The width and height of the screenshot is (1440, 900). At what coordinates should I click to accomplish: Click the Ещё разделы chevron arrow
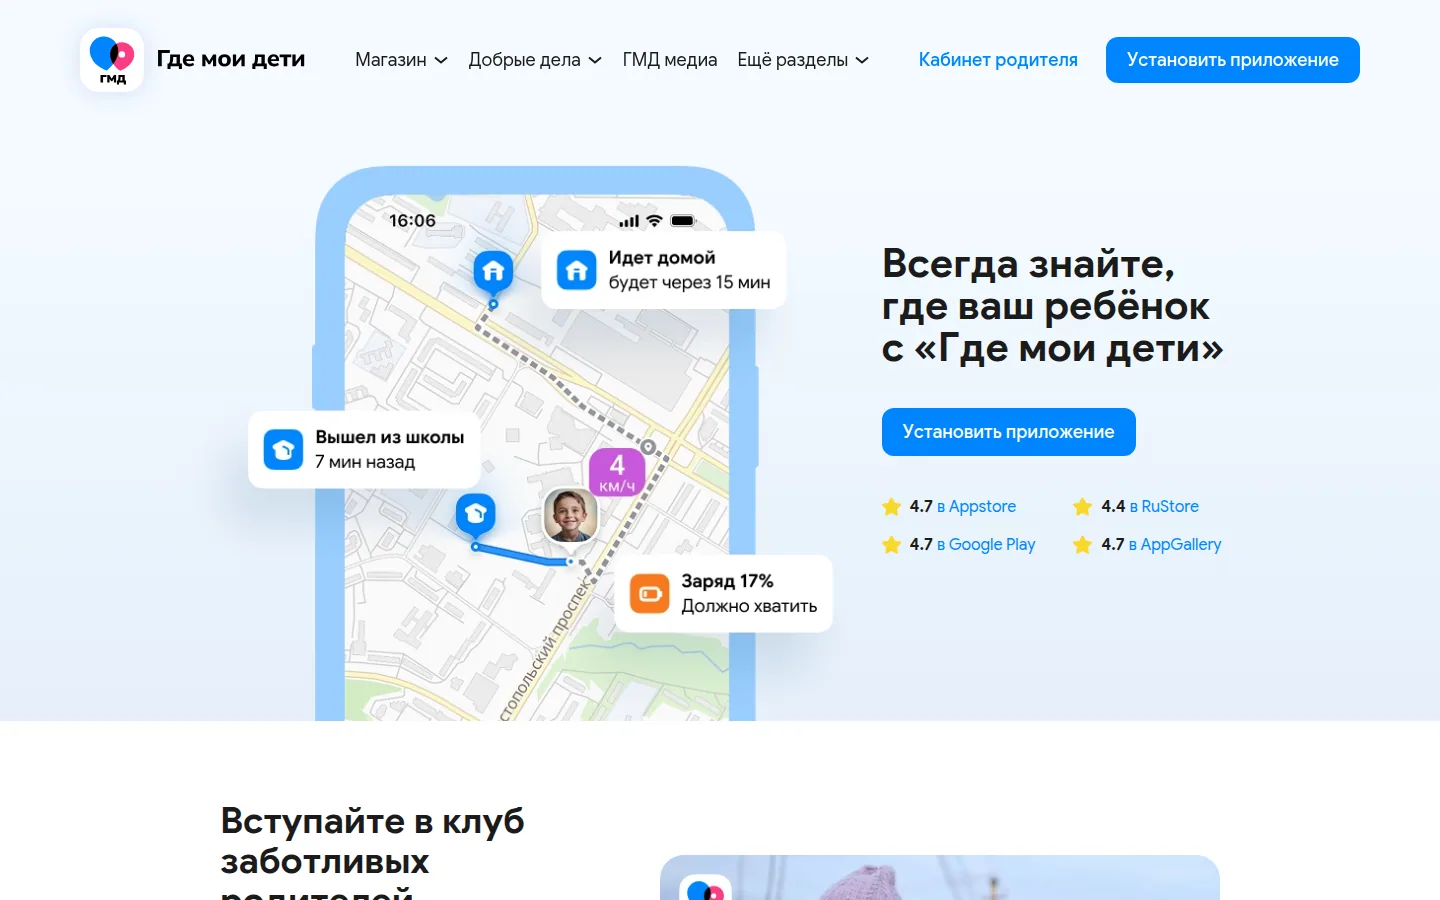pyautogui.click(x=862, y=61)
